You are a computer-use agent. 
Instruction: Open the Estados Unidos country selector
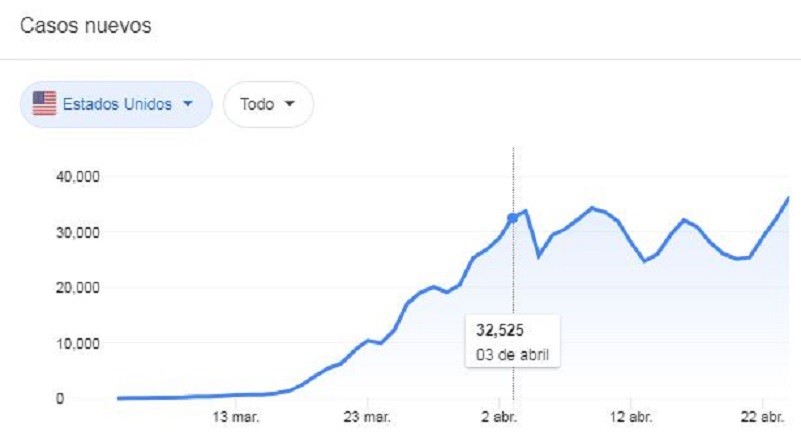pos(116,104)
